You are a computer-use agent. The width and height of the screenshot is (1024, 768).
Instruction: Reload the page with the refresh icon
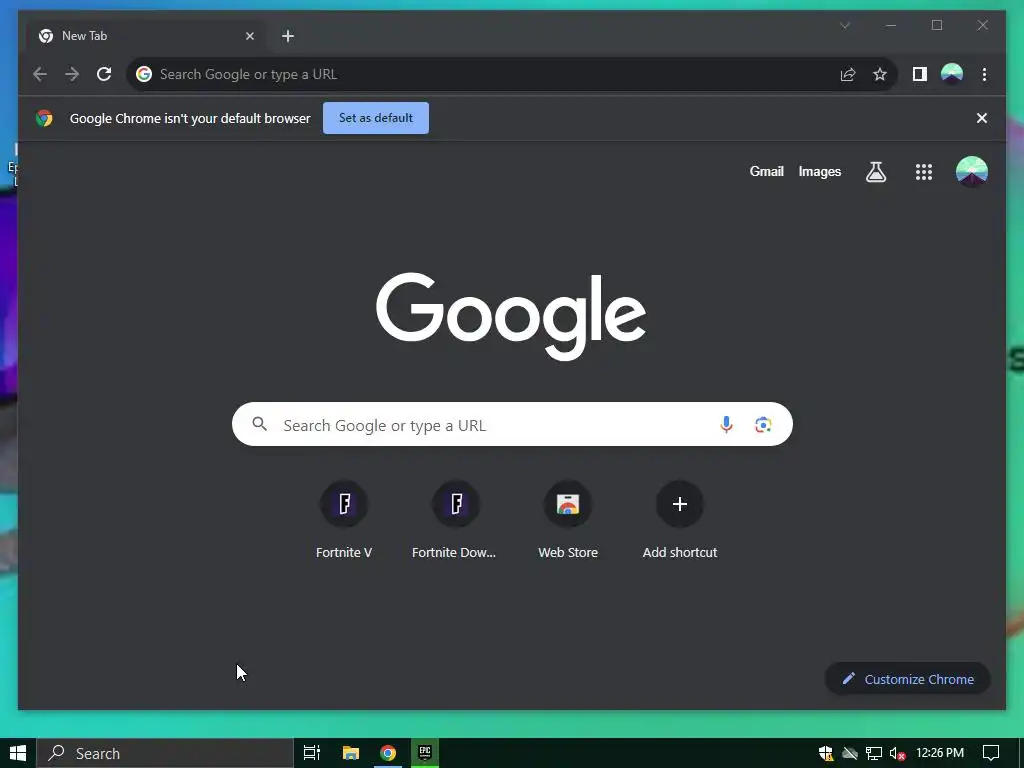(x=104, y=74)
